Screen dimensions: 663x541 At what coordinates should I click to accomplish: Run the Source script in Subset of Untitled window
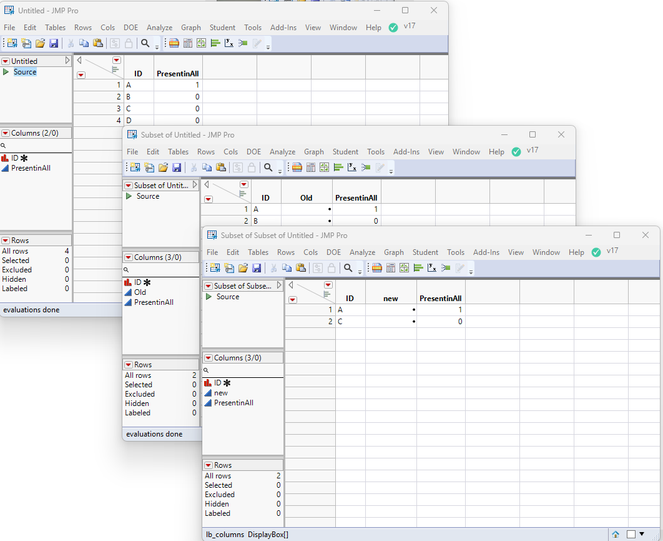click(x=129, y=196)
